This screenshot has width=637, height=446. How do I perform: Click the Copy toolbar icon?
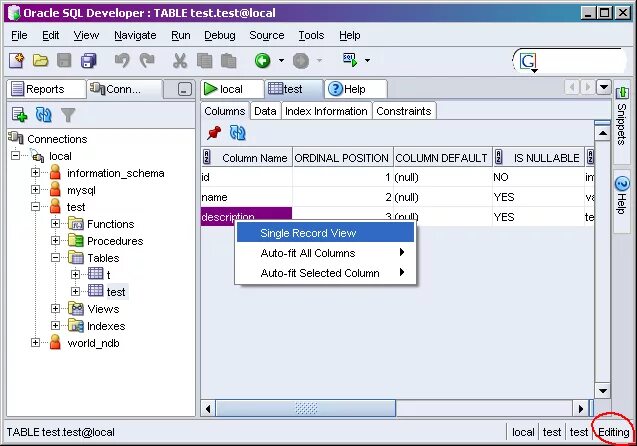tap(204, 61)
